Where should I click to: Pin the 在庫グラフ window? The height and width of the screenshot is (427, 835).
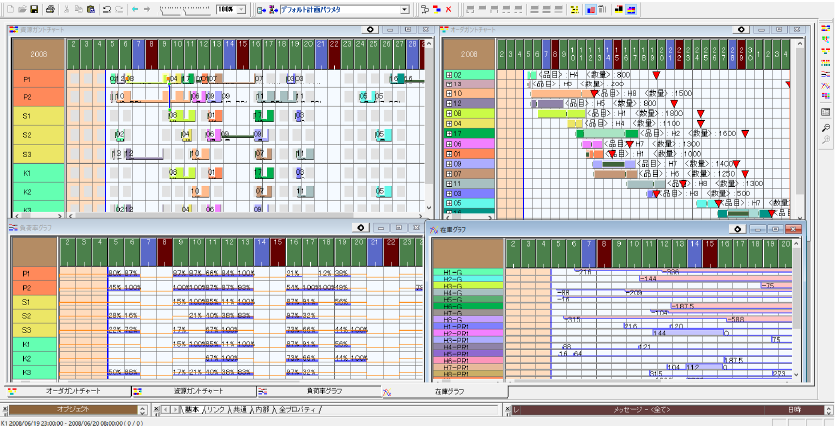coord(737,229)
